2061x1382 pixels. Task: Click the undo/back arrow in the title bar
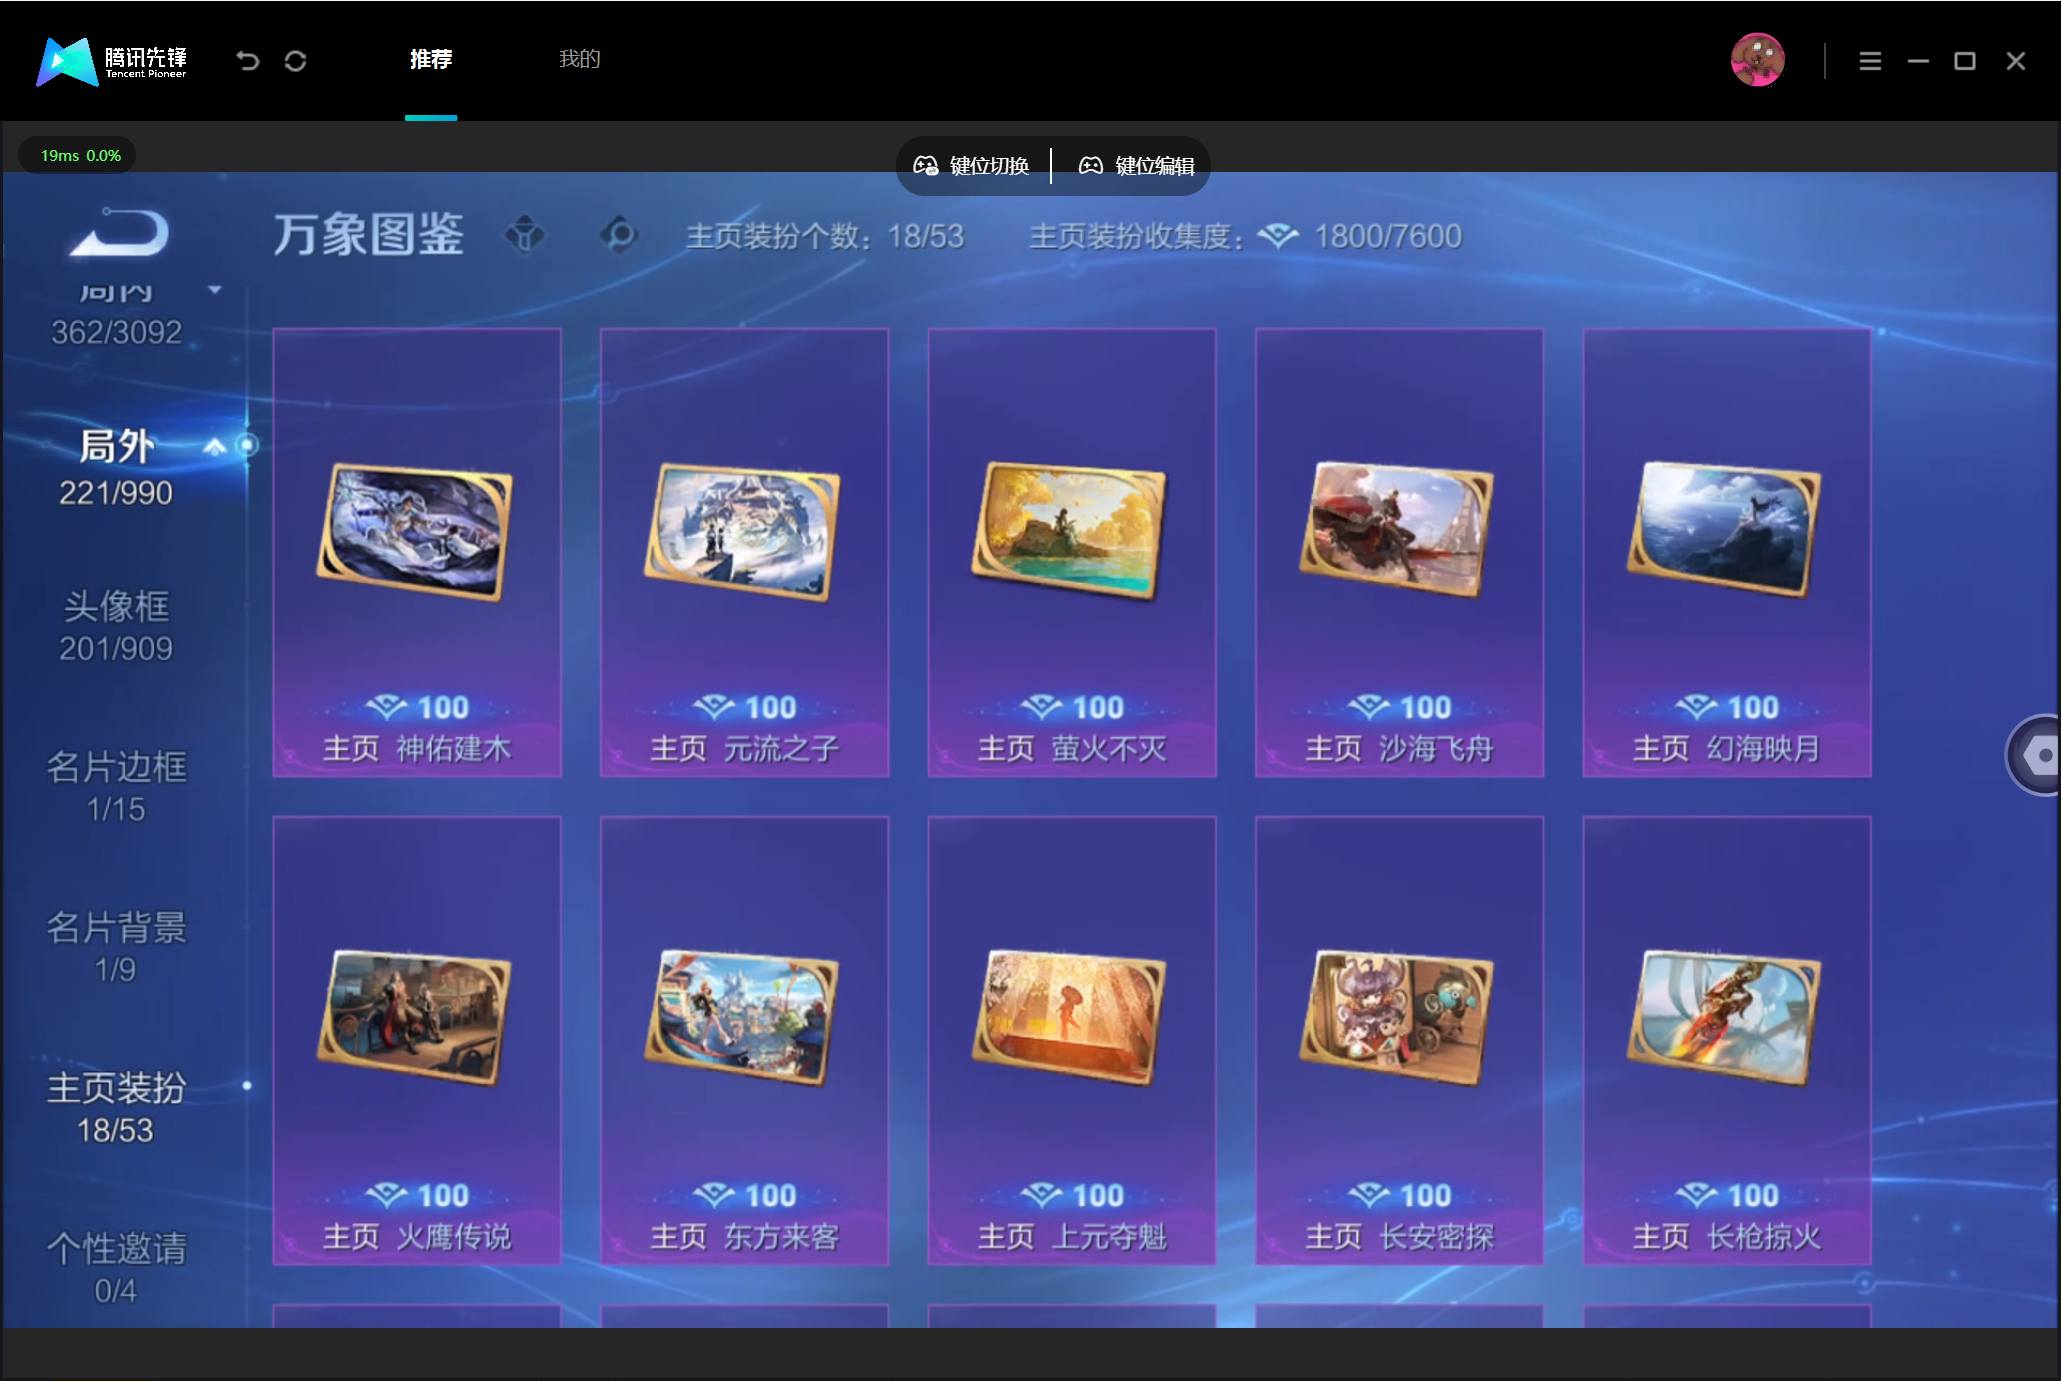point(247,61)
